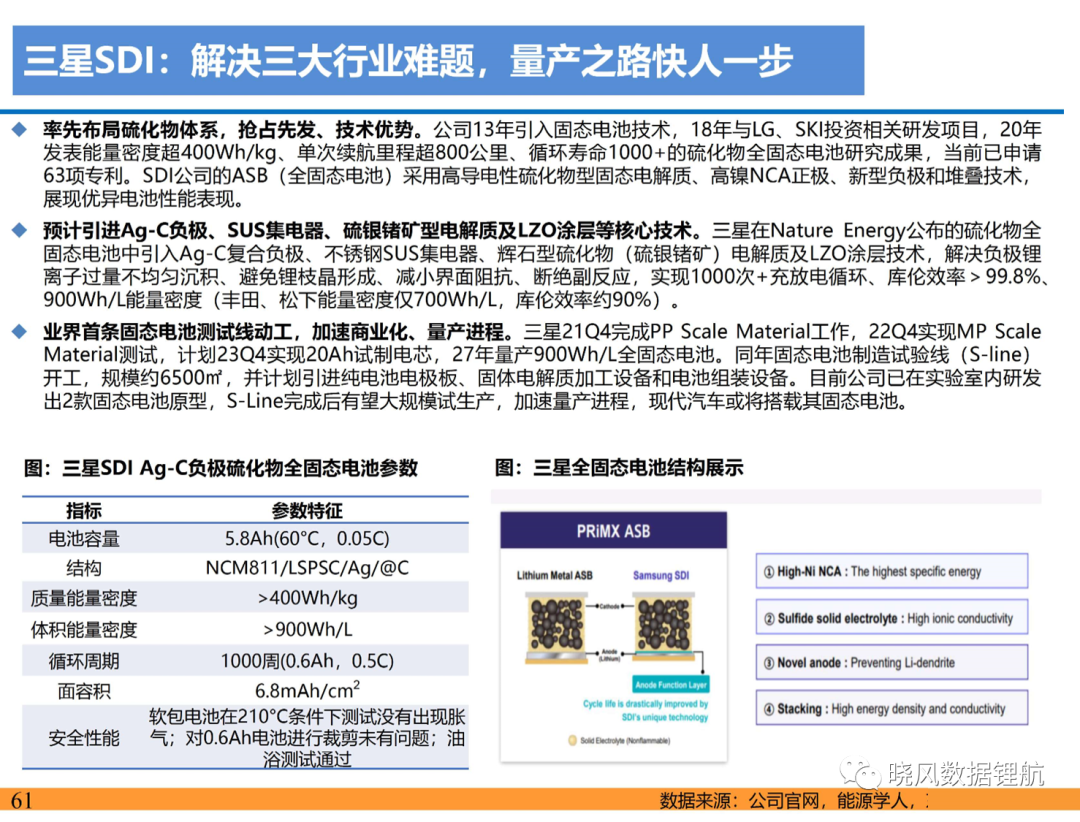The width and height of the screenshot is (1080, 822).
Task: Select the value >900Wh/L
Action: click(307, 630)
